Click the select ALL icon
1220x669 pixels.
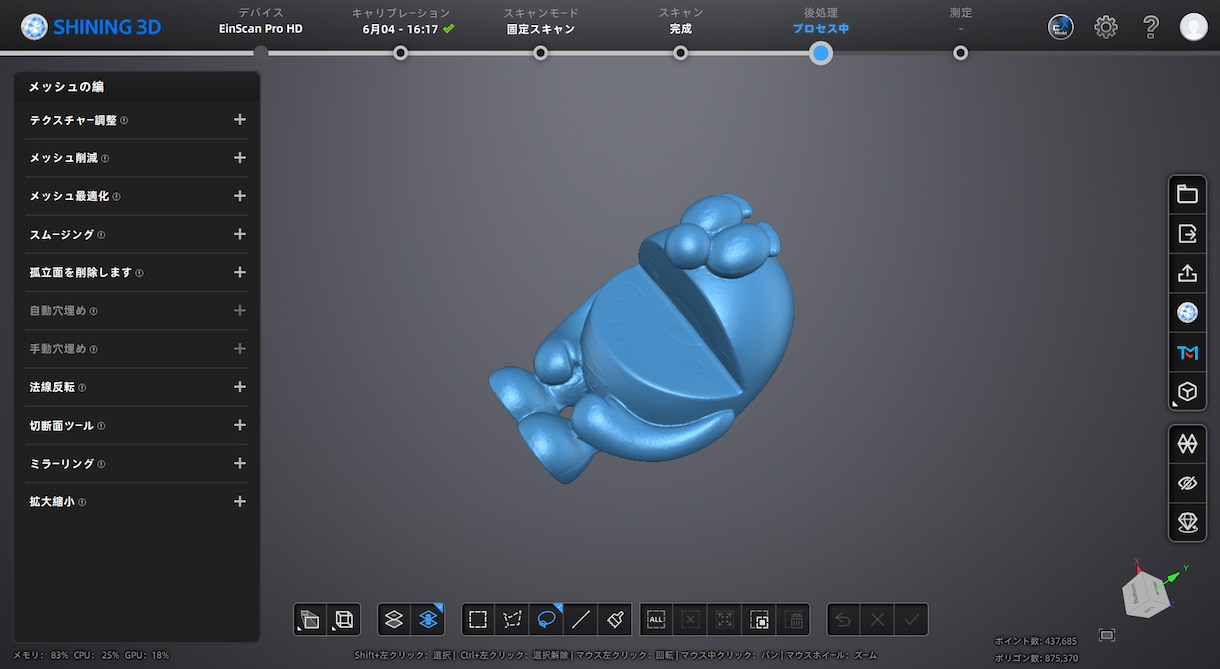pyautogui.click(x=656, y=620)
